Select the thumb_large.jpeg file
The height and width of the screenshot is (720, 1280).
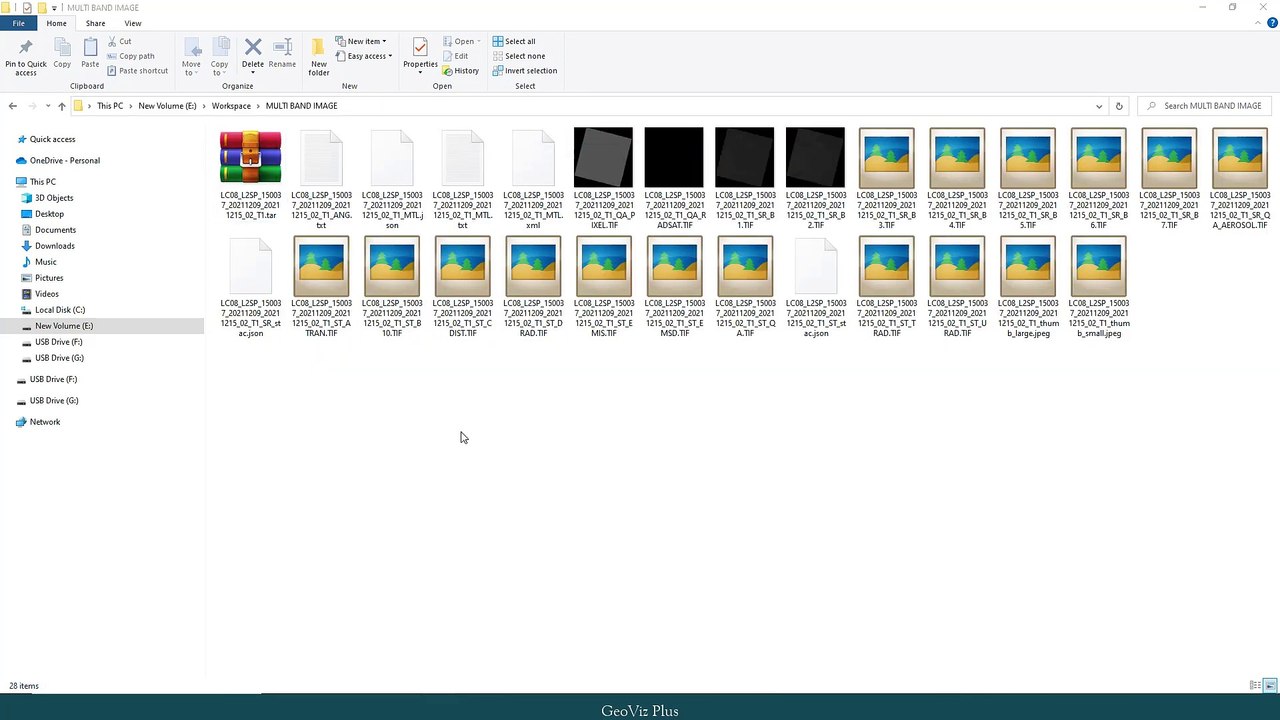coord(1028,286)
